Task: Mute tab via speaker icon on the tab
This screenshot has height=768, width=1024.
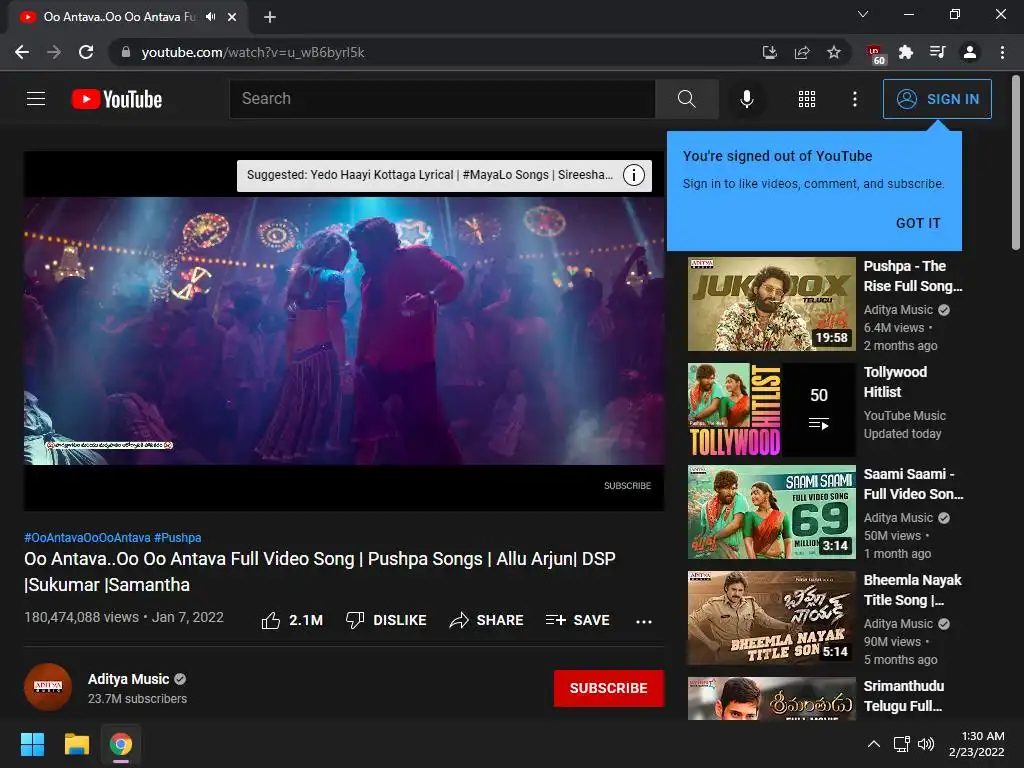Action: click(x=210, y=17)
